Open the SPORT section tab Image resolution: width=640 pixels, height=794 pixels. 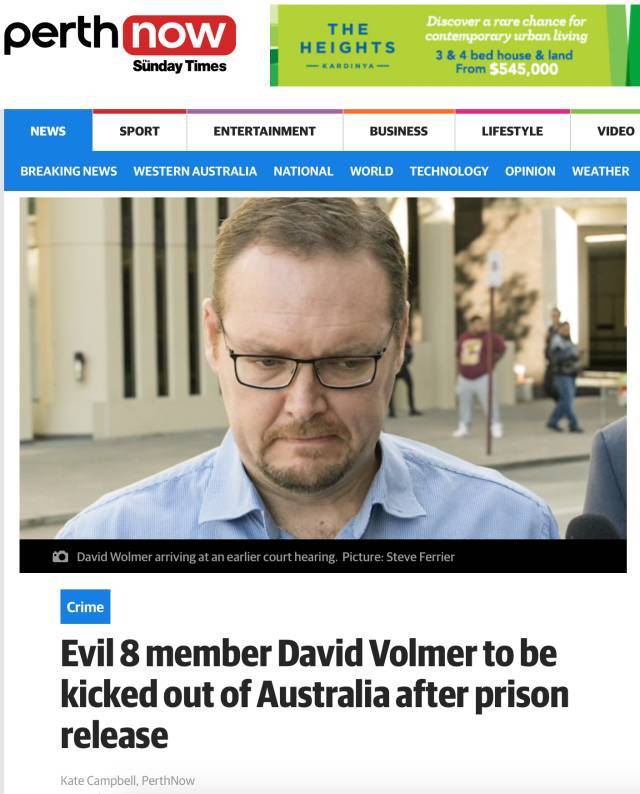(x=139, y=131)
